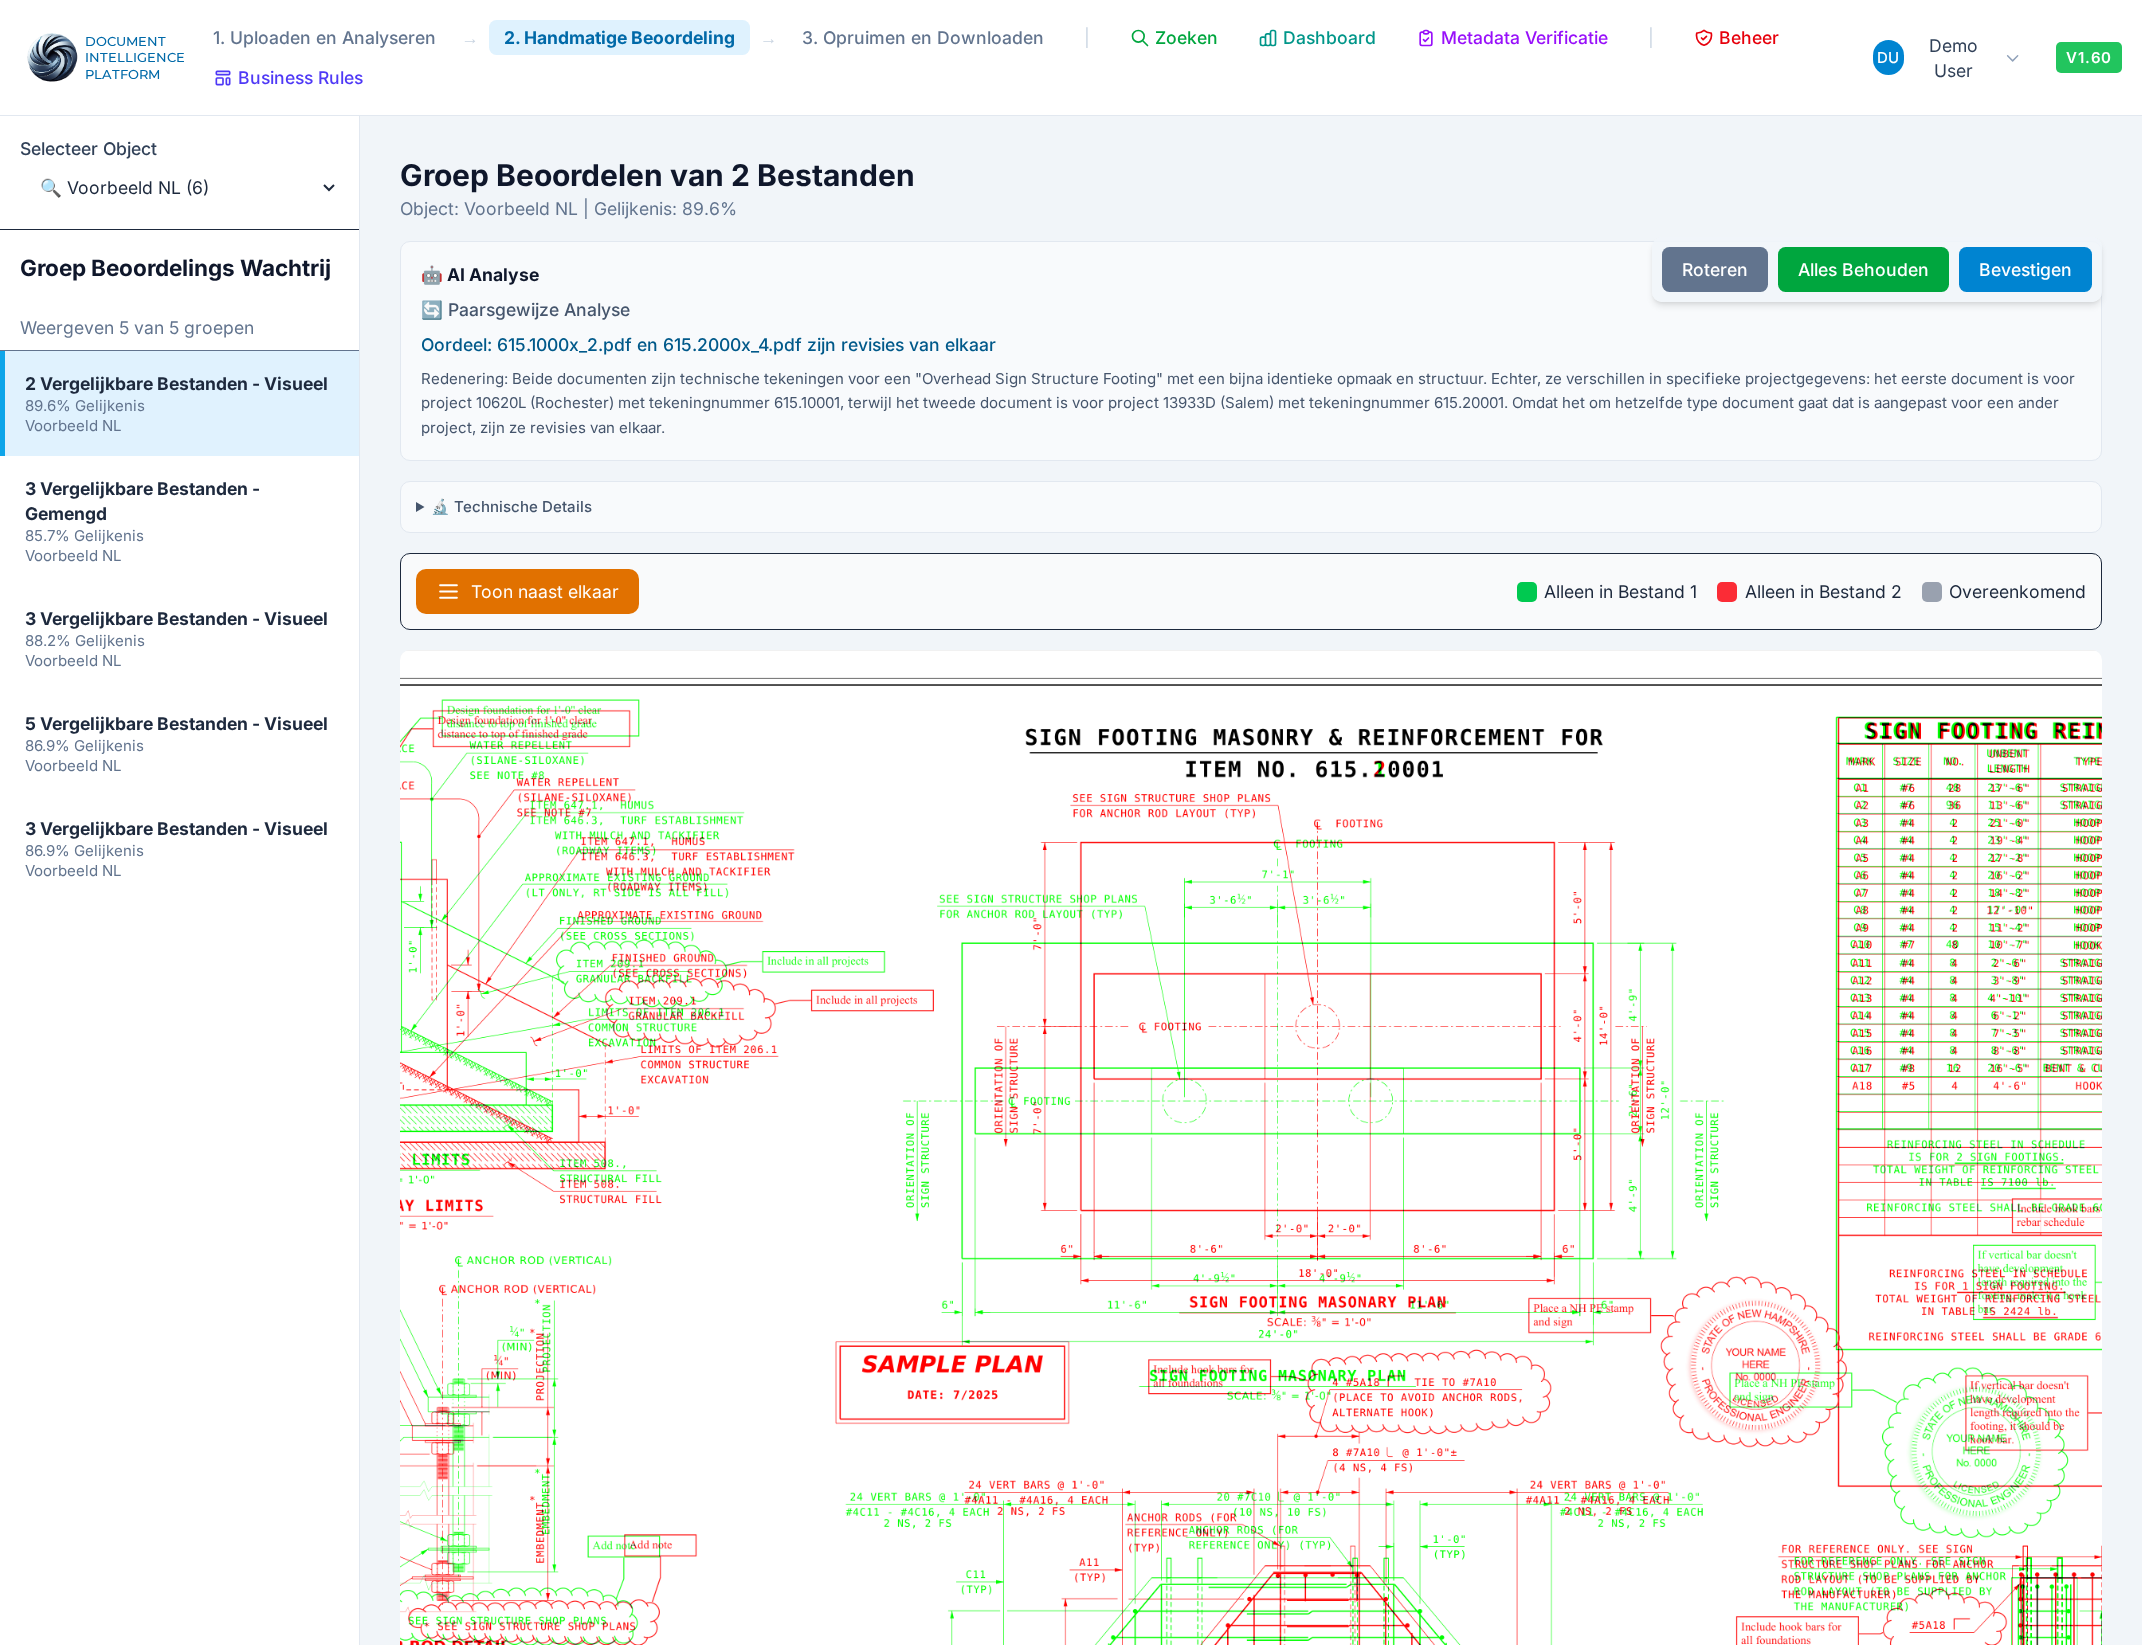Open the Dashboard page
Image resolution: width=2142 pixels, height=1645 pixels.
tap(1317, 38)
